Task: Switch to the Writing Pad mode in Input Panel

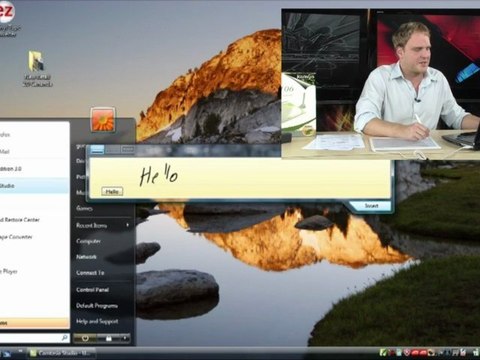Action: click(x=97, y=150)
